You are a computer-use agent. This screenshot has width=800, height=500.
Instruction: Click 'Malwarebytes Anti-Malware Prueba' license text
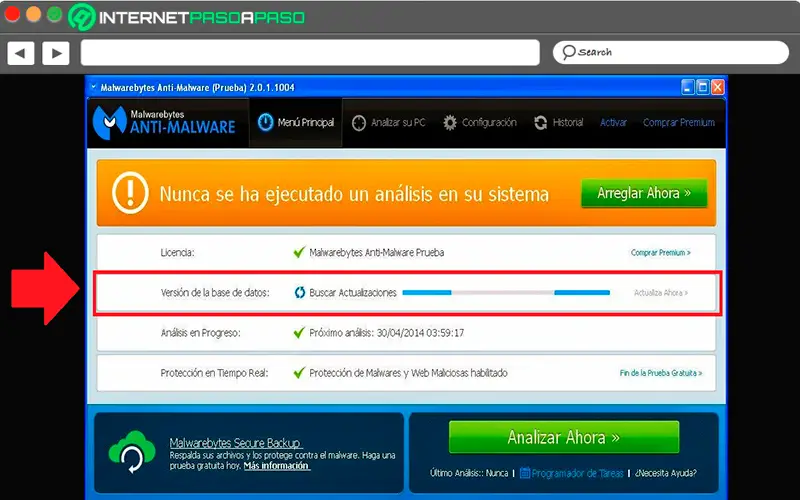pos(377,253)
